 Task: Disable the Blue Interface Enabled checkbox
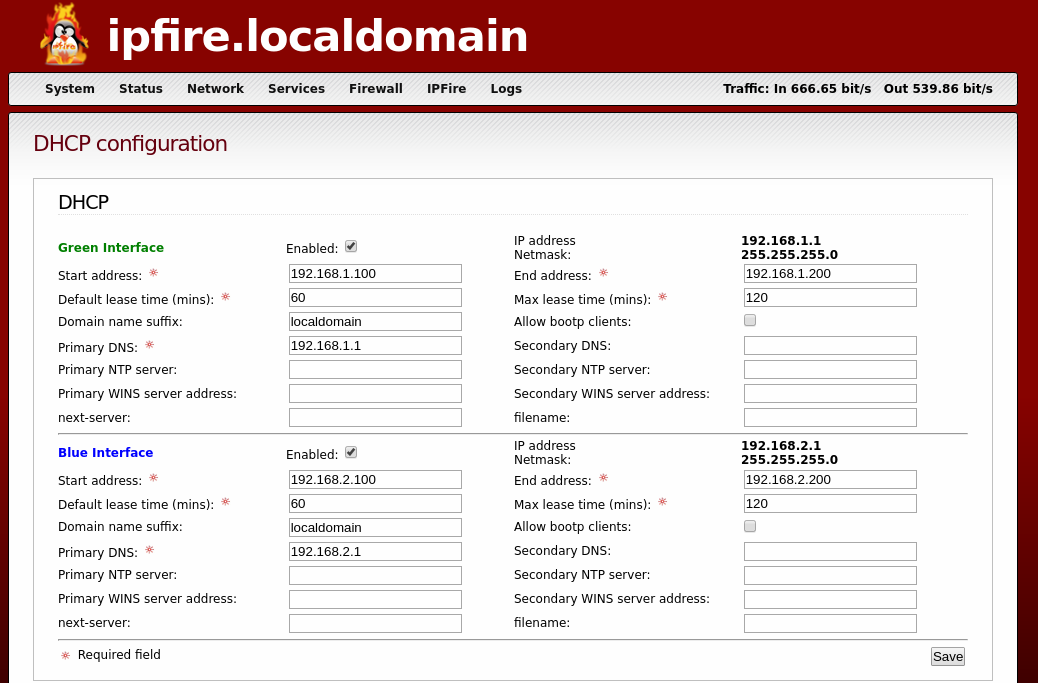[x=351, y=451]
